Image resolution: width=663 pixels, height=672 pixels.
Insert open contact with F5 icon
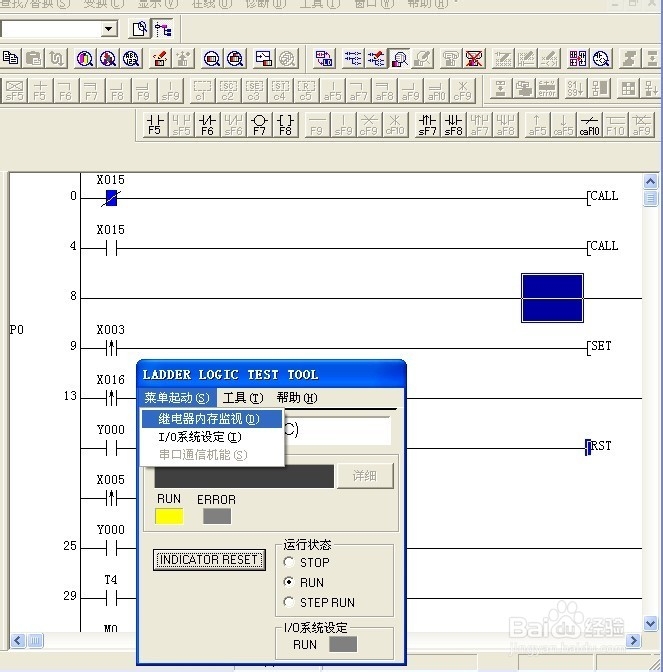click(155, 124)
